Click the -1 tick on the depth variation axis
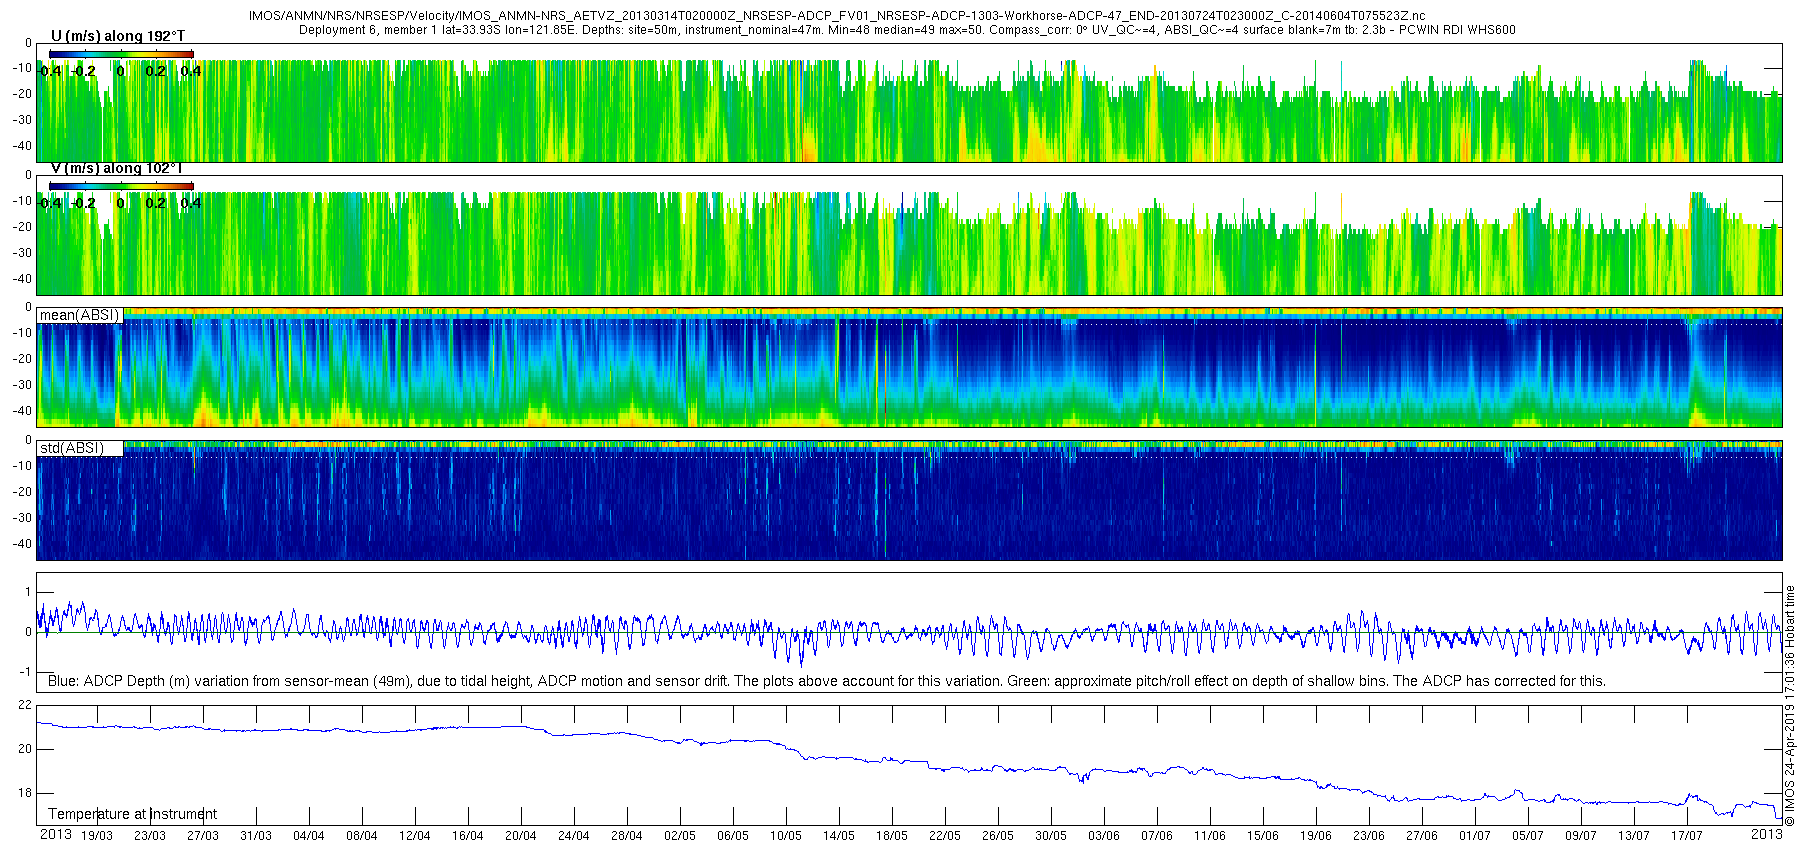The width and height of the screenshot is (1800, 850). (26, 672)
